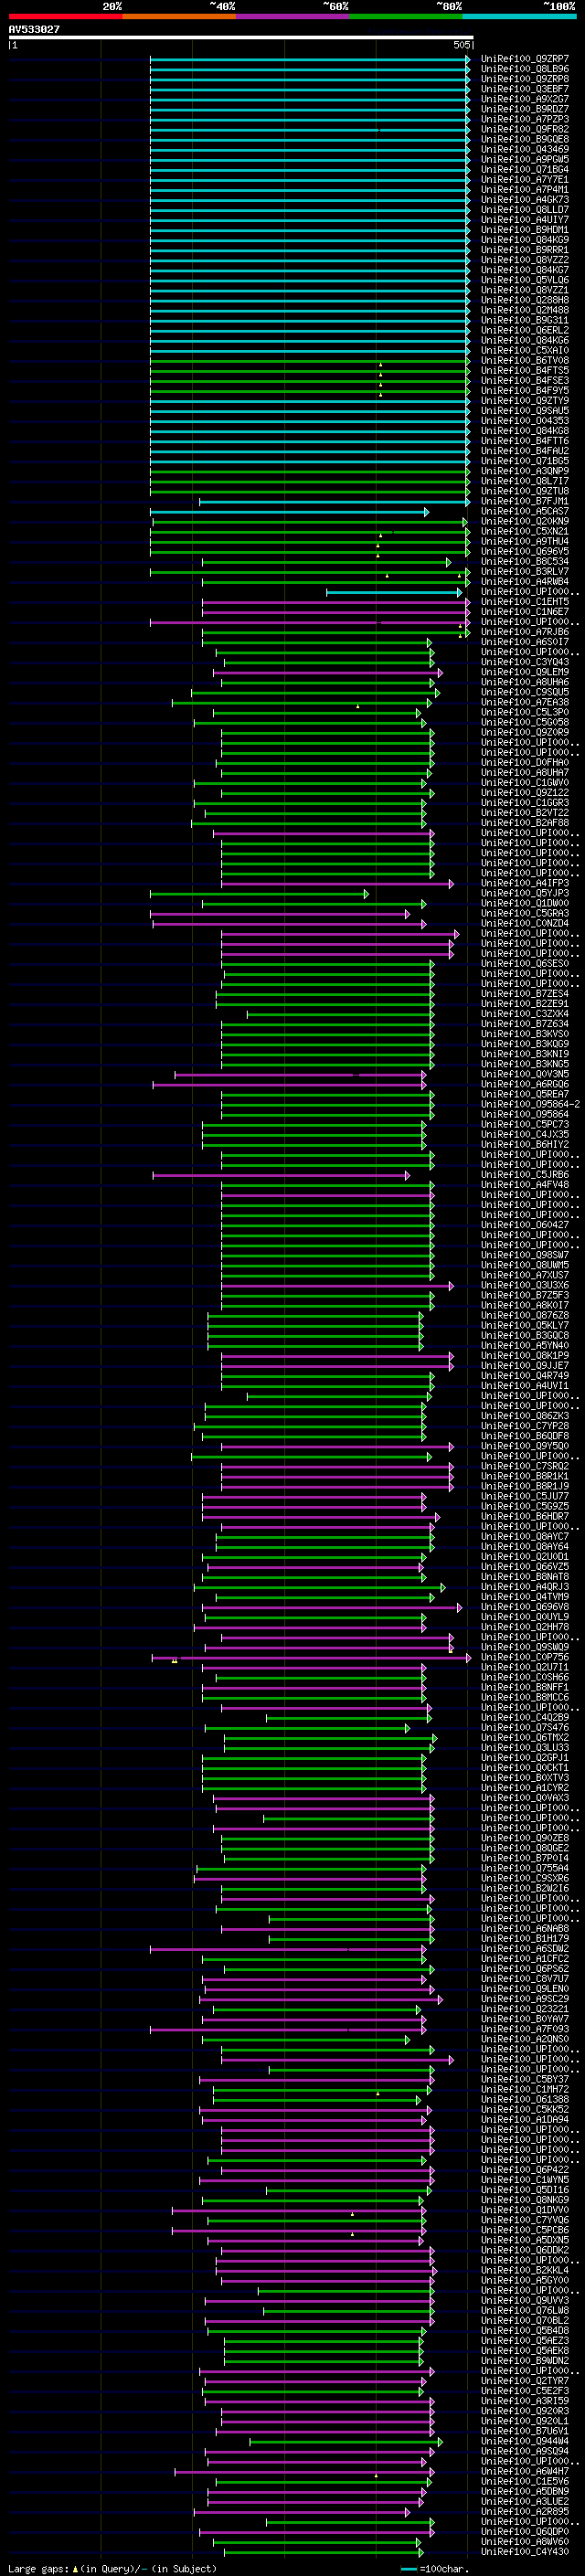This screenshot has height=2576, width=585.
Task: Select hit label UniRef100_A9X2G7
Action: (x=525, y=99)
